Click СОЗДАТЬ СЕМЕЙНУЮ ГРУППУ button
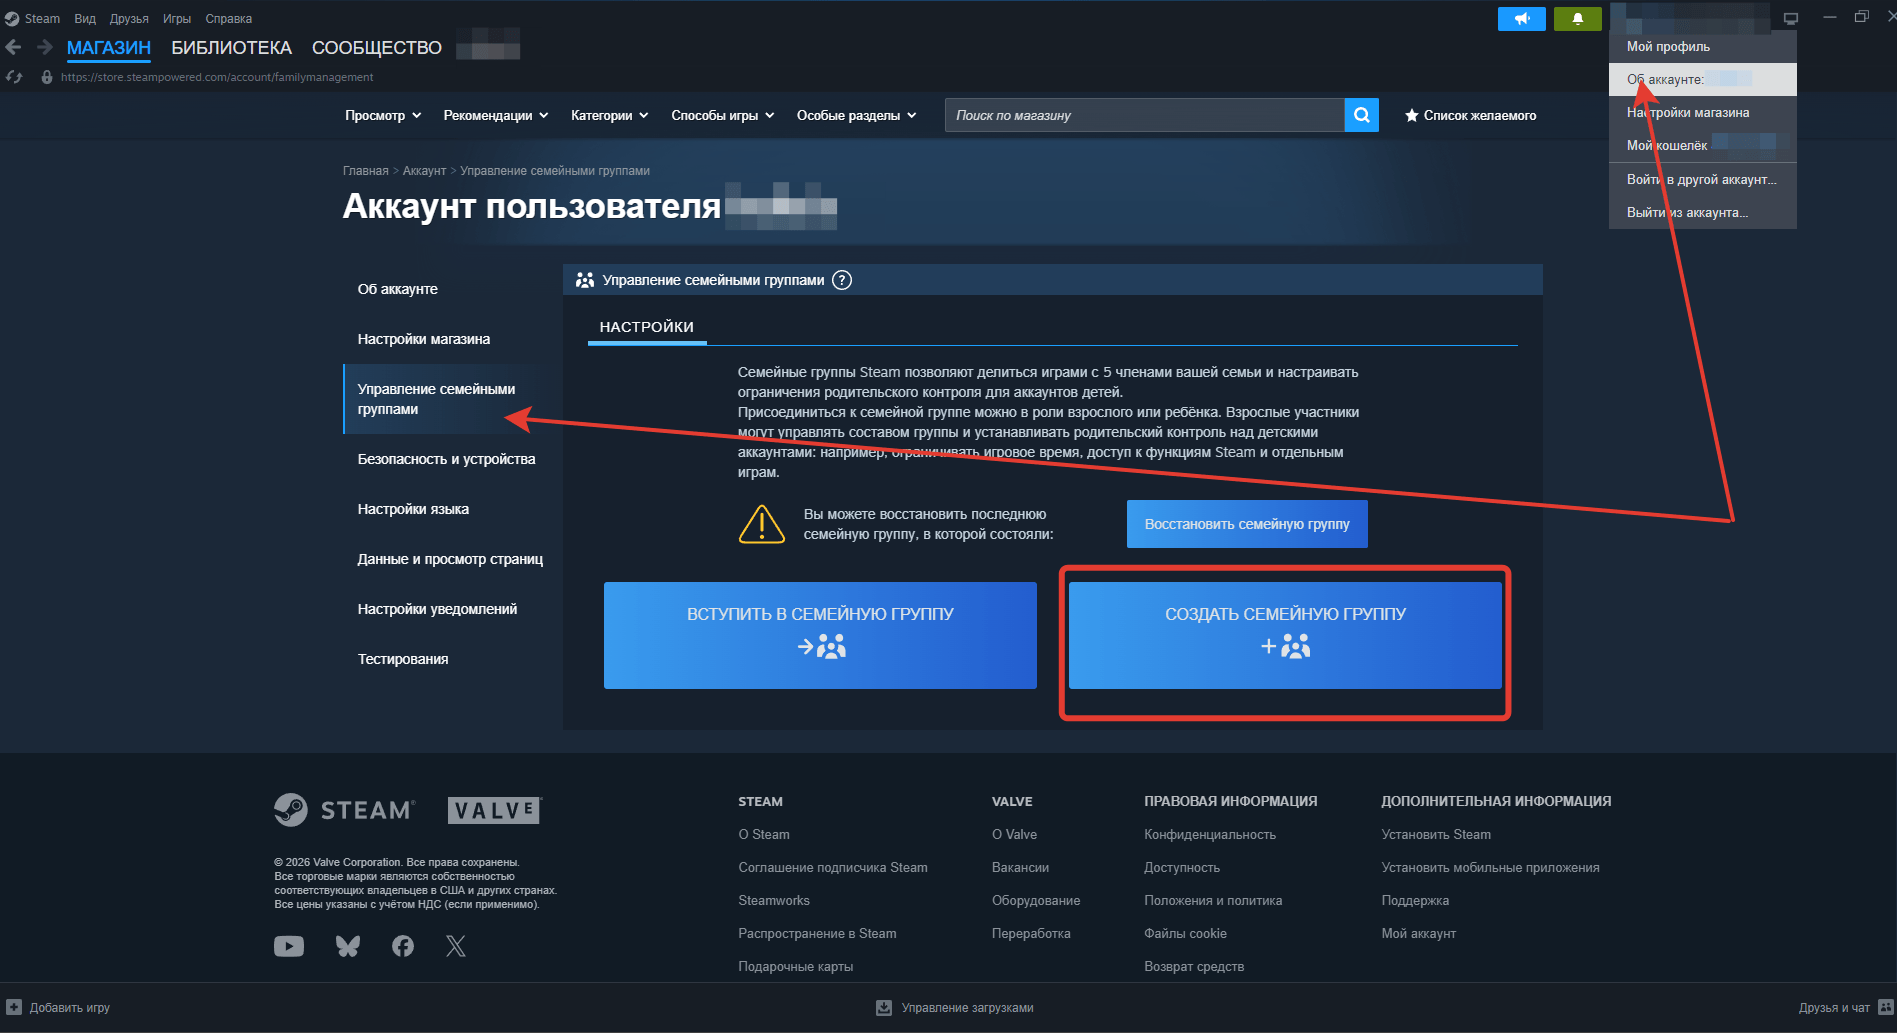 1285,635
